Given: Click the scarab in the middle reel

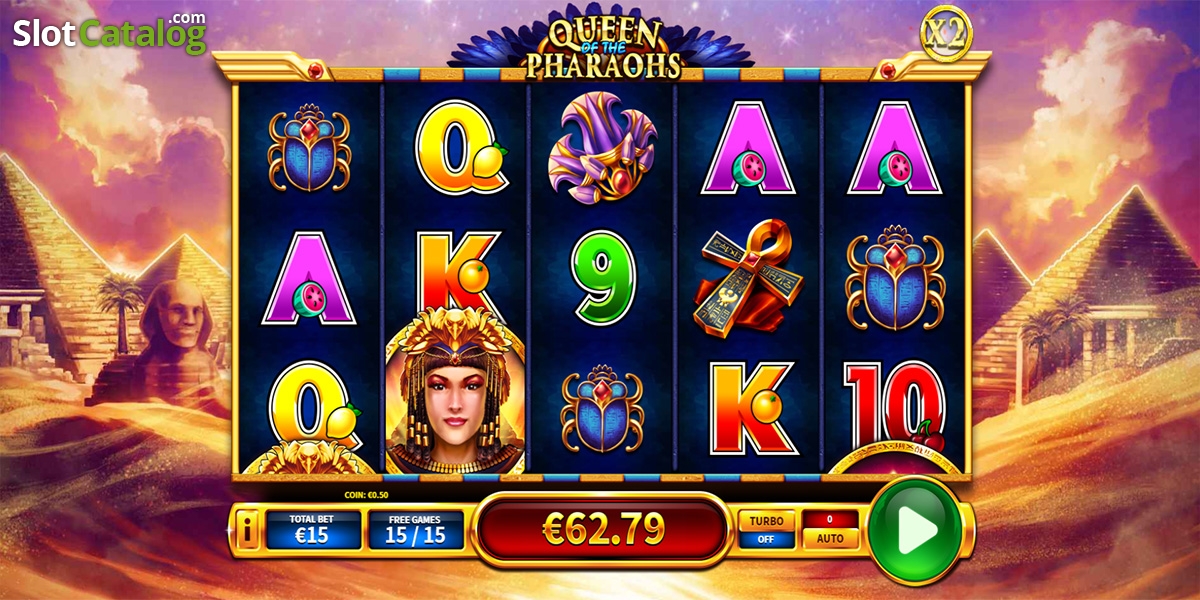Looking at the screenshot, I should 602,408.
